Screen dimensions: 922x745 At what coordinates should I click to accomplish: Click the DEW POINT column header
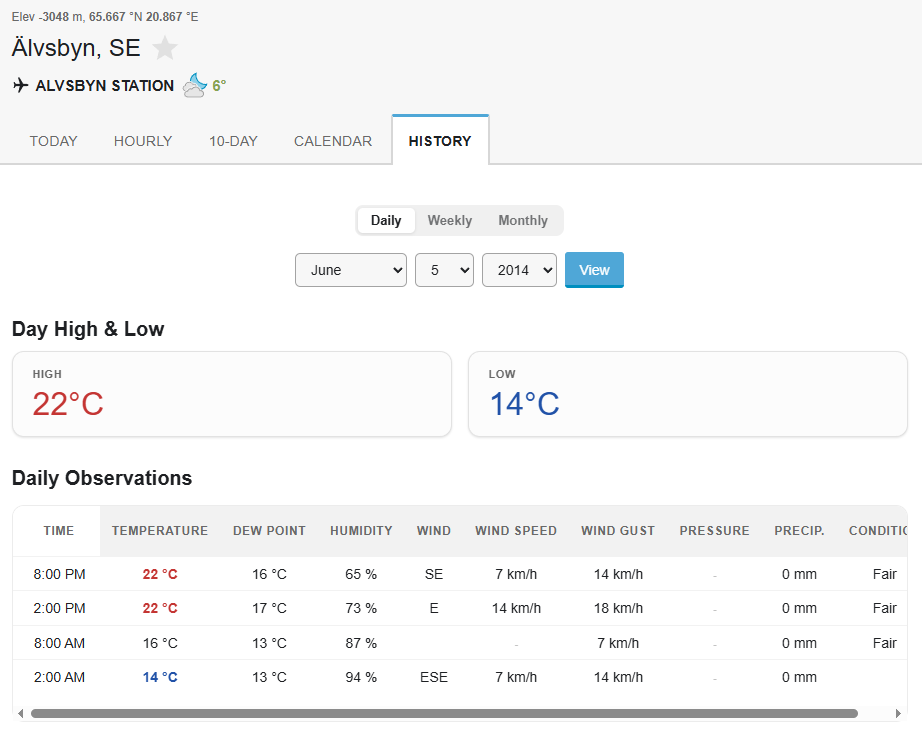269,531
